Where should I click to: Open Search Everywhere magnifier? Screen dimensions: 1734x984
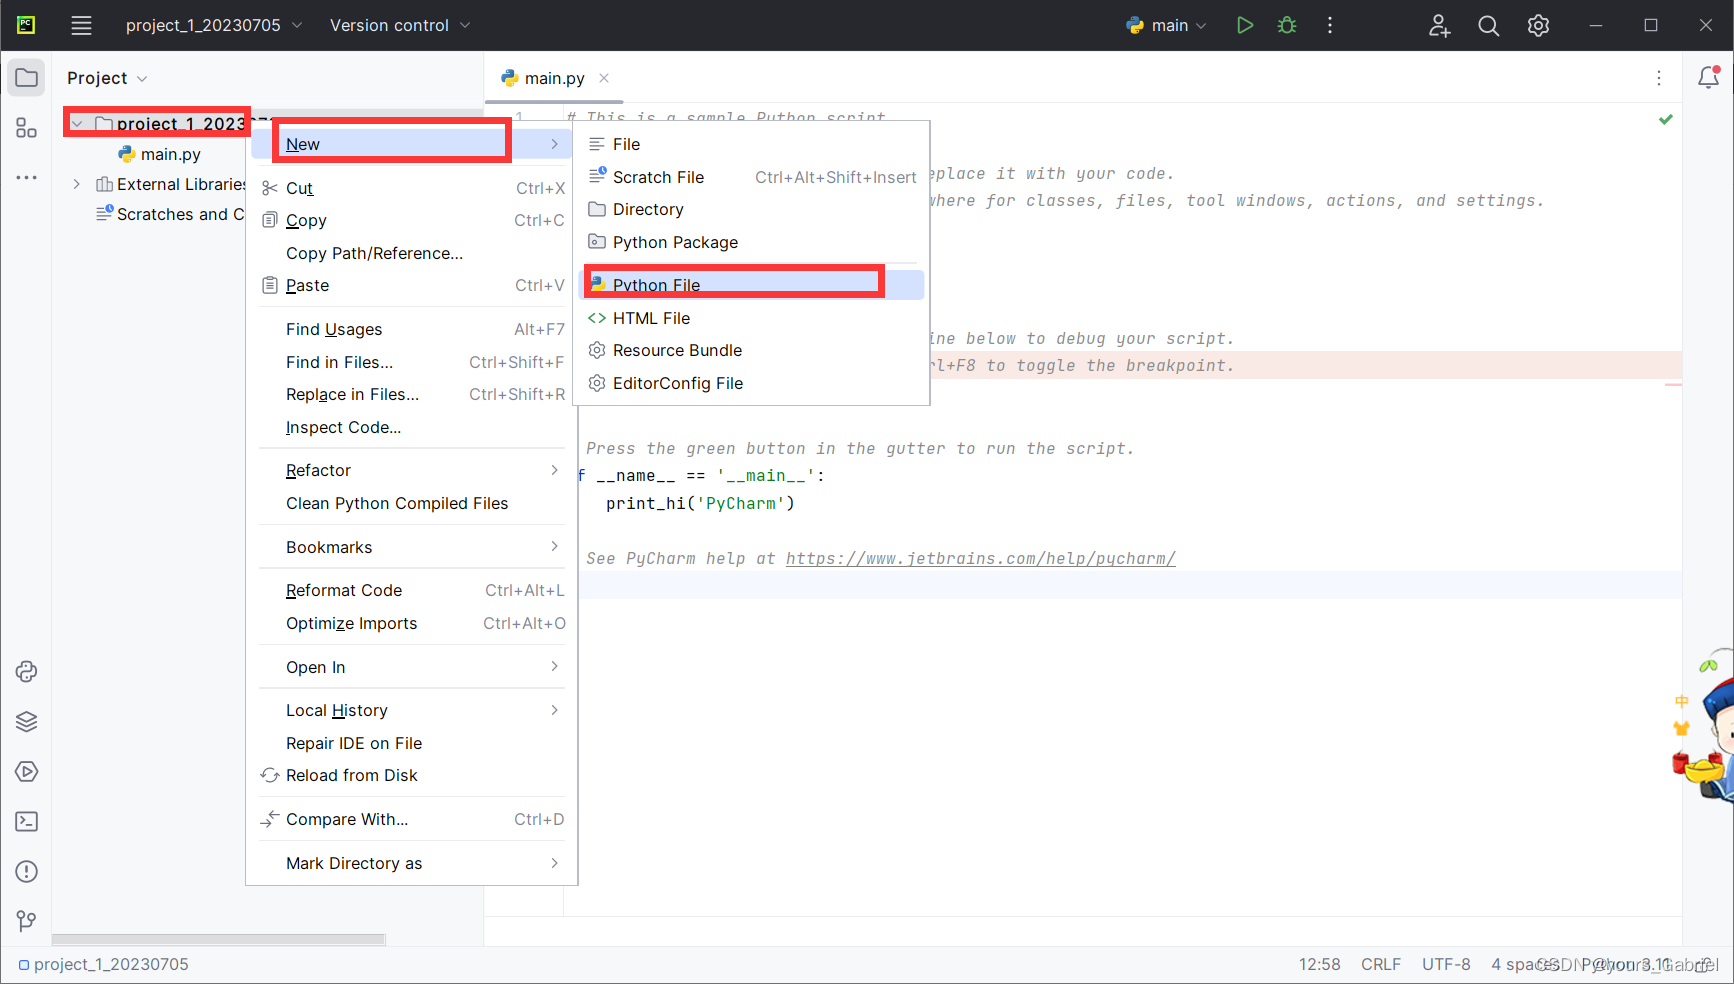coord(1489,25)
